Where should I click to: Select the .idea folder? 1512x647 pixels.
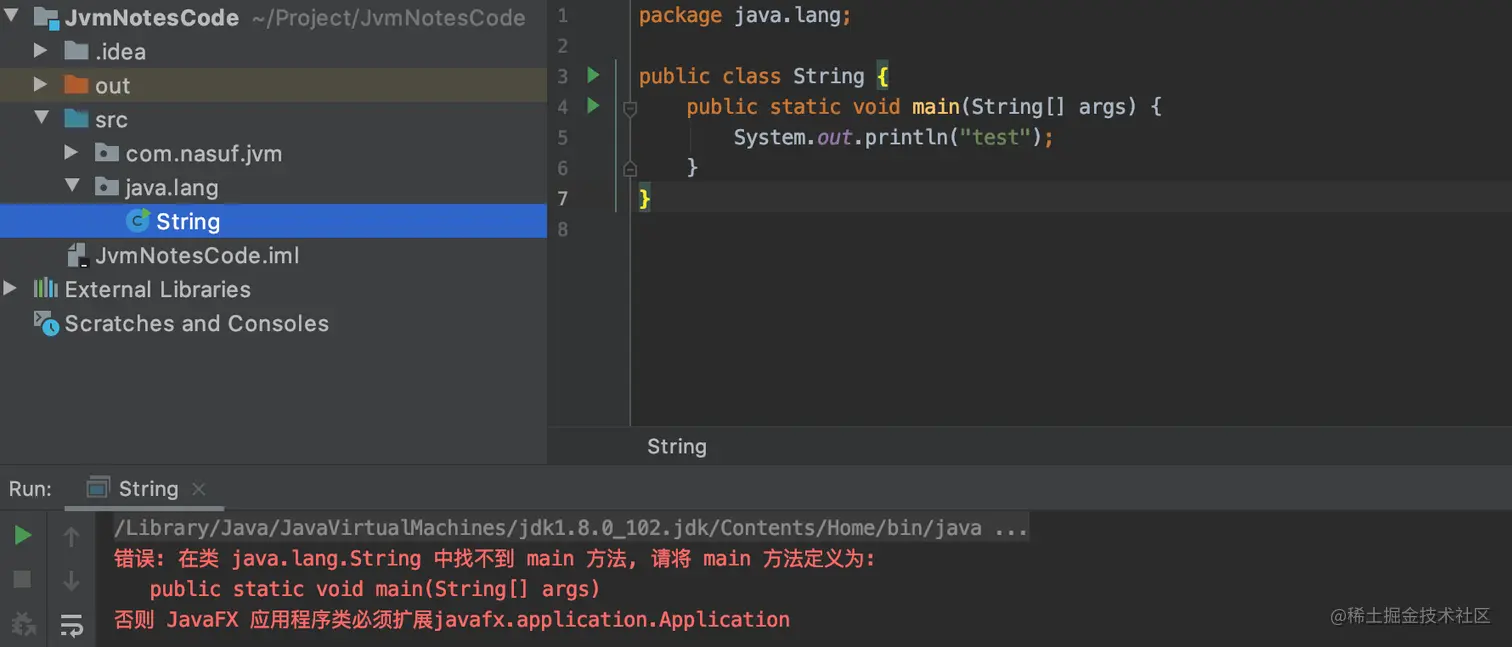pos(120,52)
